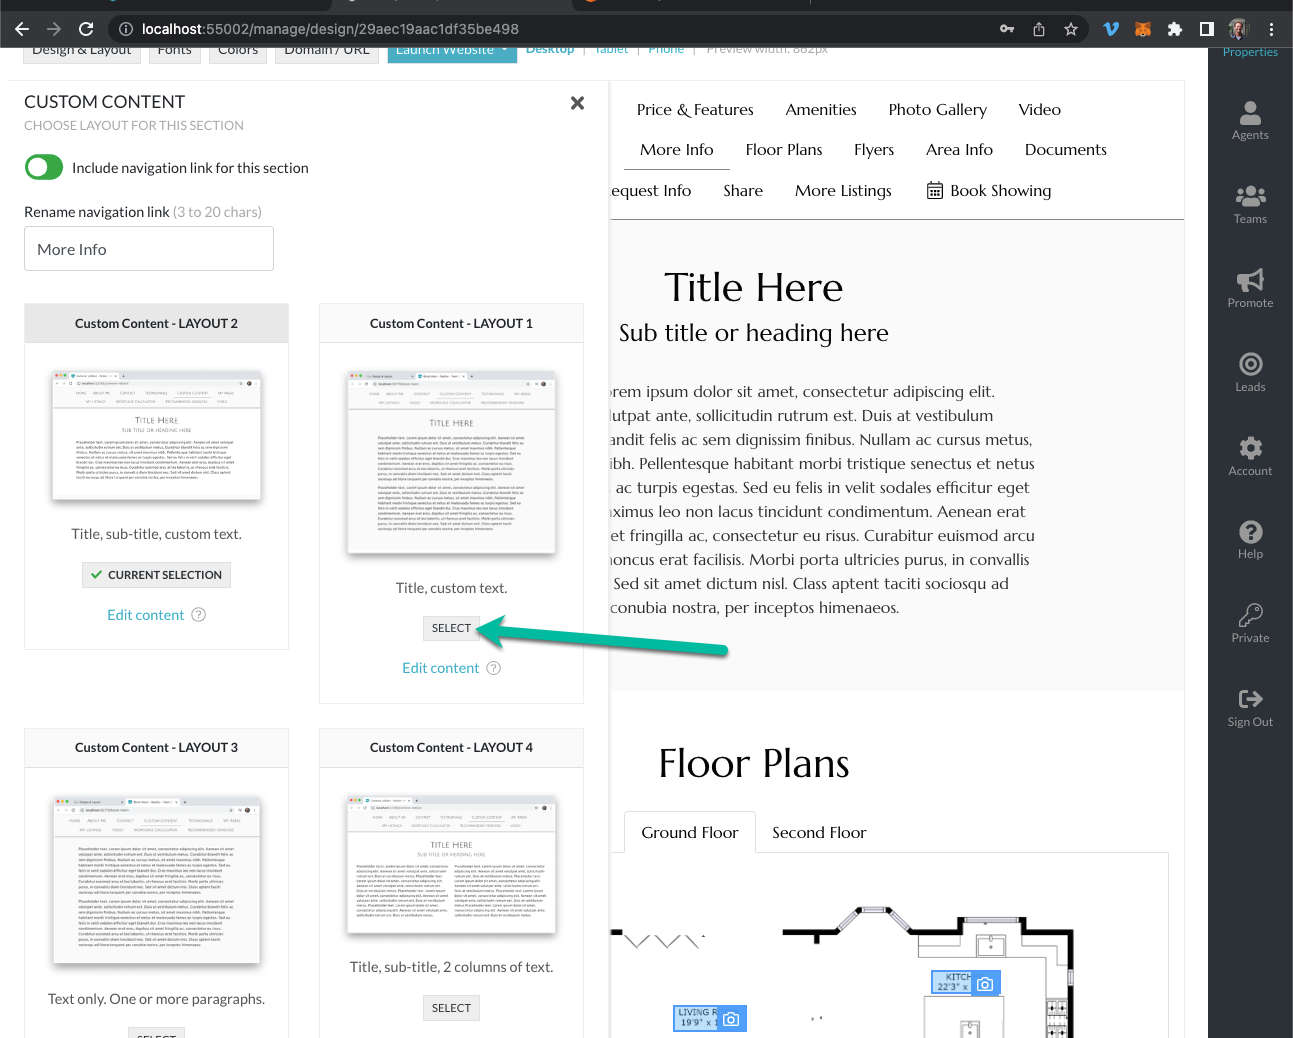The width and height of the screenshot is (1293, 1038).
Task: Open the Launch Website dropdown
Action: pyautogui.click(x=452, y=50)
